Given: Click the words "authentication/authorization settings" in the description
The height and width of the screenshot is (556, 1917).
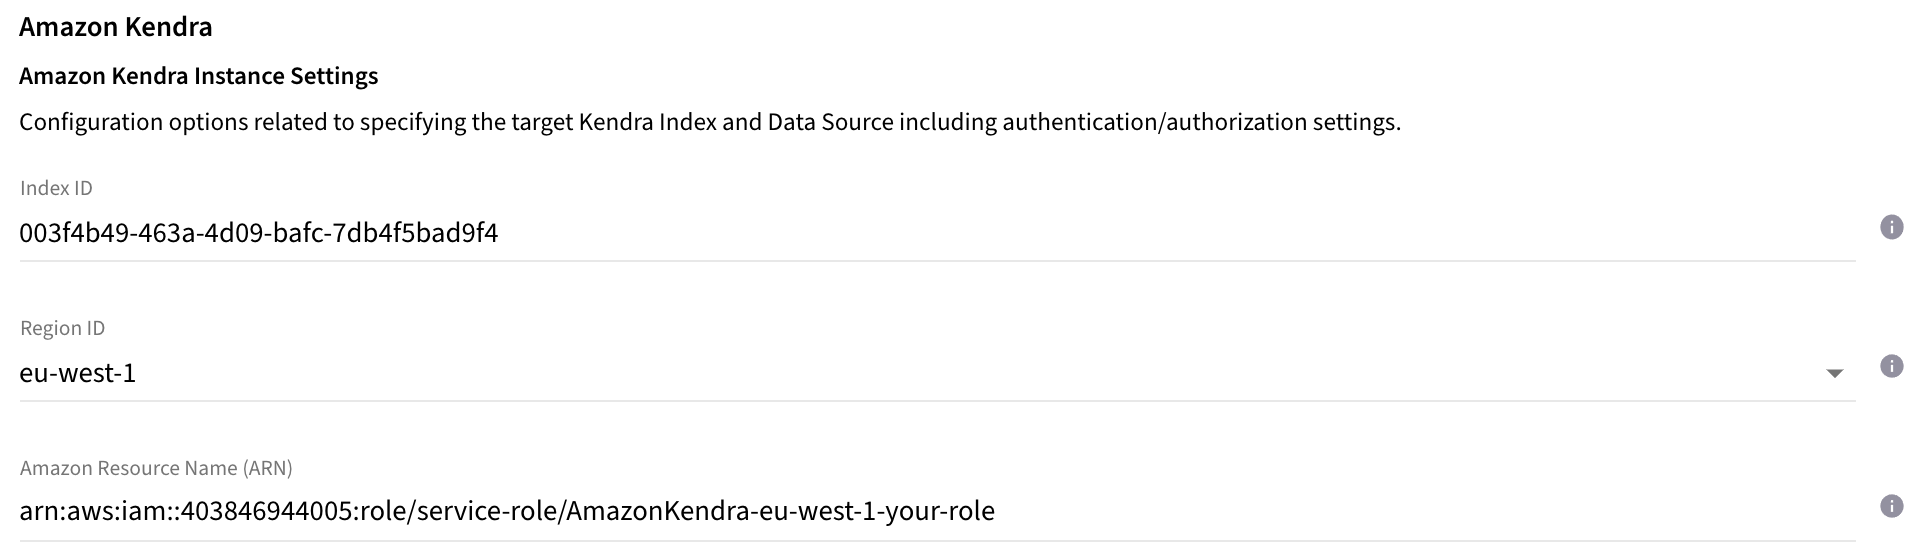Looking at the screenshot, I should click(1200, 122).
